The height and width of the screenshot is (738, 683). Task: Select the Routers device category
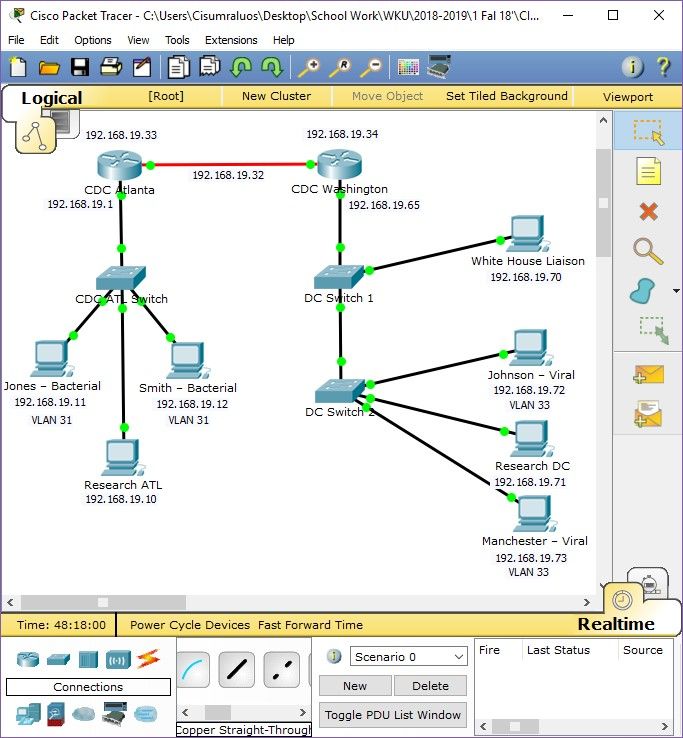28,659
